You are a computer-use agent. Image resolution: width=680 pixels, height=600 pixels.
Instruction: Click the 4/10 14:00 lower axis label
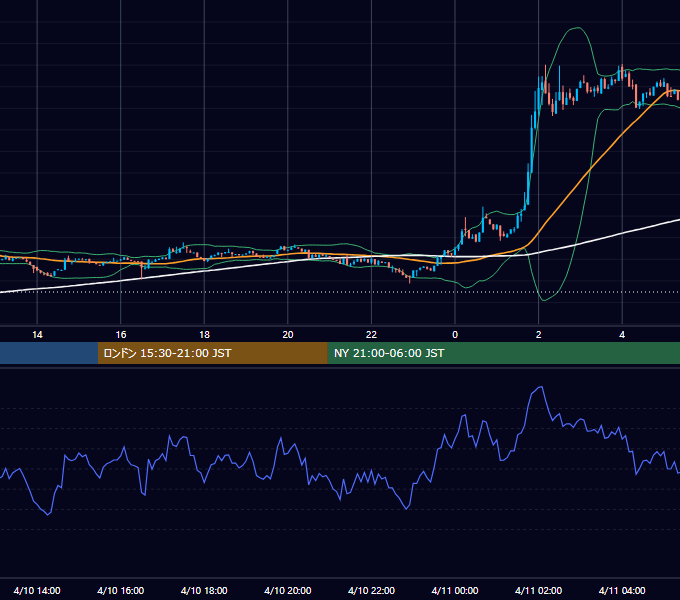point(37,590)
